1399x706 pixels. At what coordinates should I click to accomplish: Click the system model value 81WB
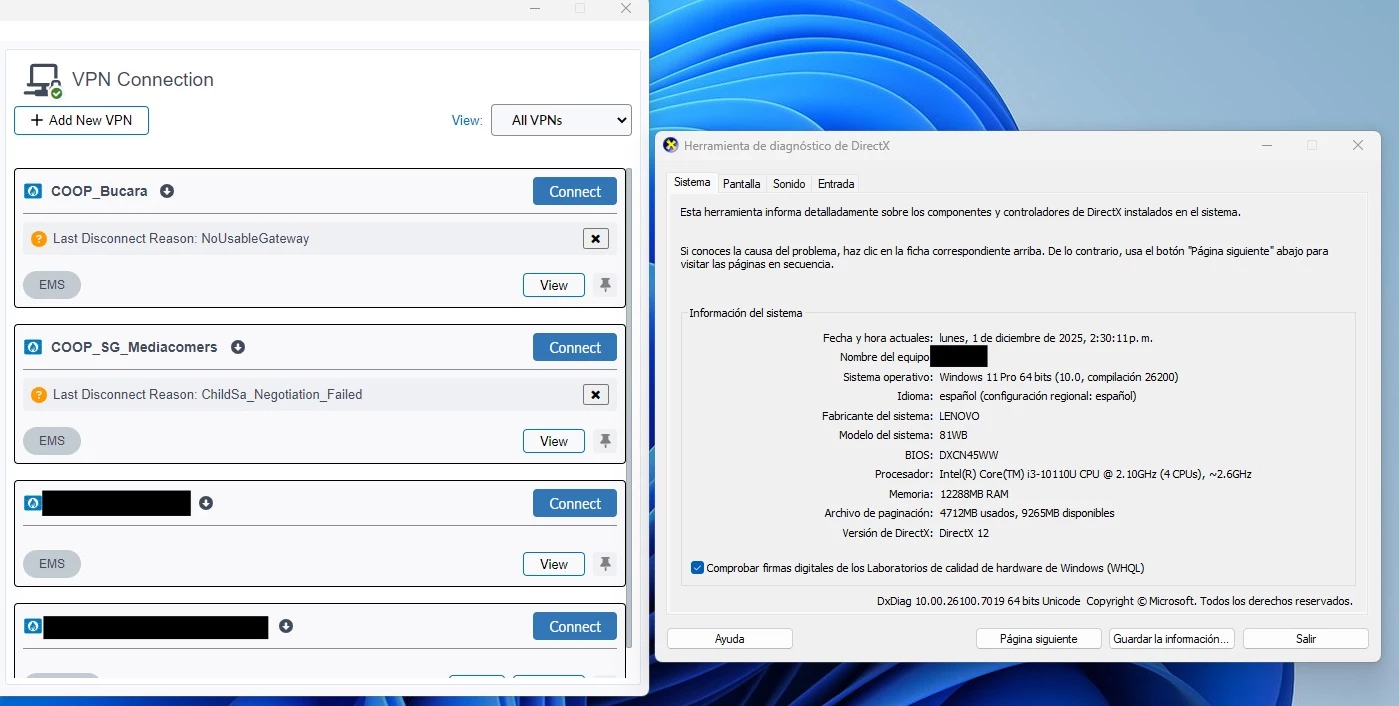(x=953, y=435)
